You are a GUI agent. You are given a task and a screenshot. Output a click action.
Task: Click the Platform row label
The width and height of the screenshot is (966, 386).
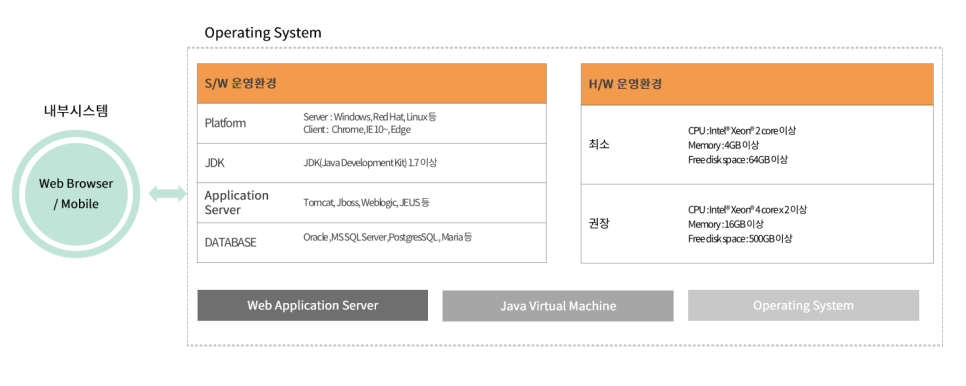[x=225, y=123]
